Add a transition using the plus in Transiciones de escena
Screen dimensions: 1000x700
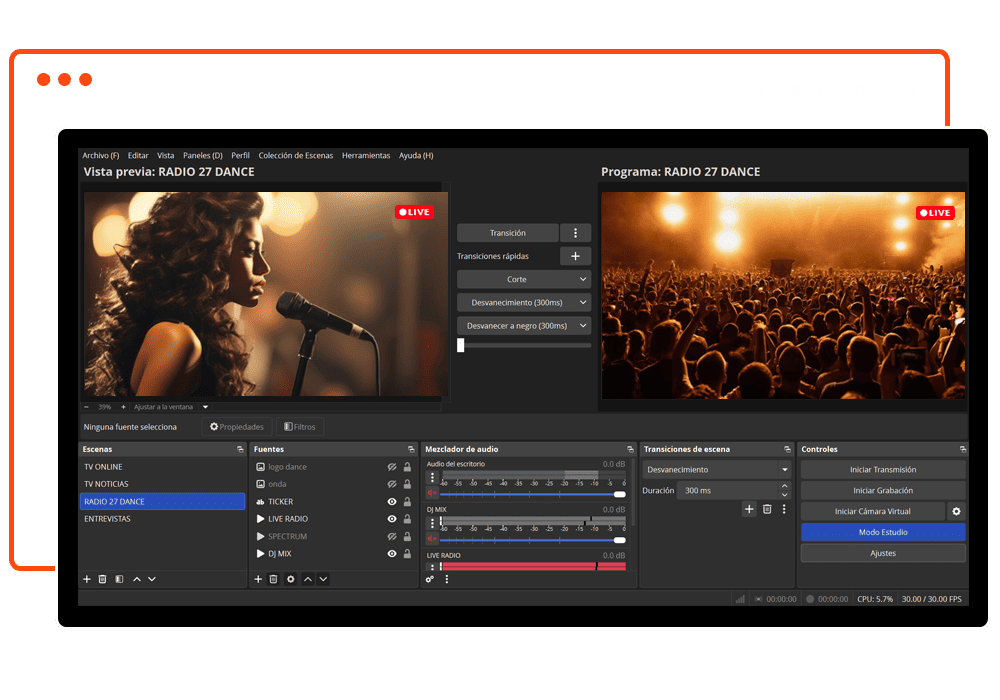(x=749, y=509)
